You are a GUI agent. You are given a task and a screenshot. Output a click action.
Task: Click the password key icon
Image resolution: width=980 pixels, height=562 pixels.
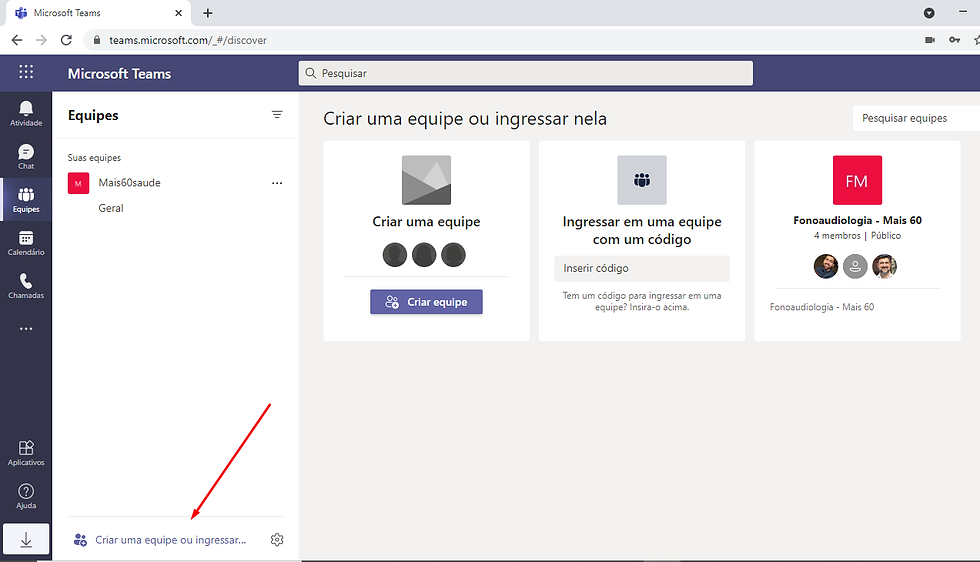pyautogui.click(x=954, y=40)
